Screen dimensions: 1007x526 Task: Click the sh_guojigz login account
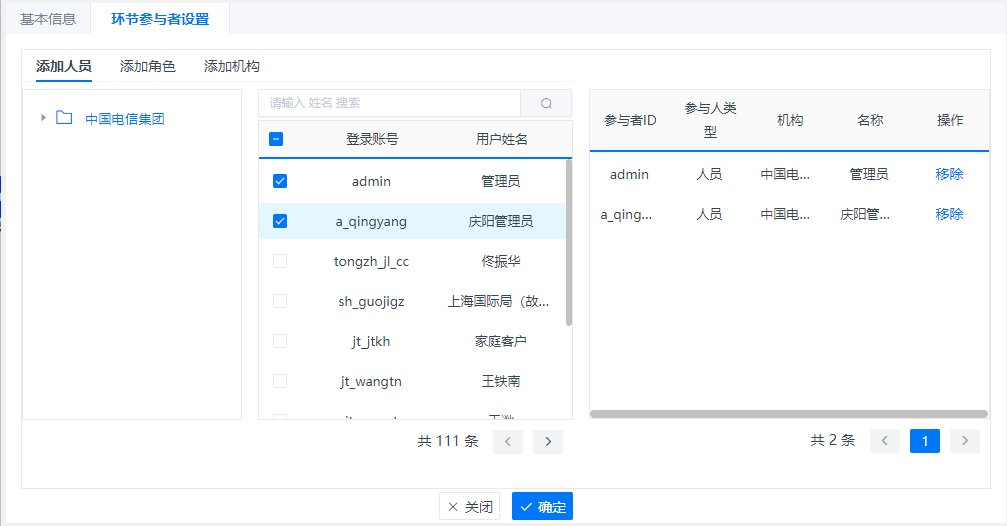[371, 301]
